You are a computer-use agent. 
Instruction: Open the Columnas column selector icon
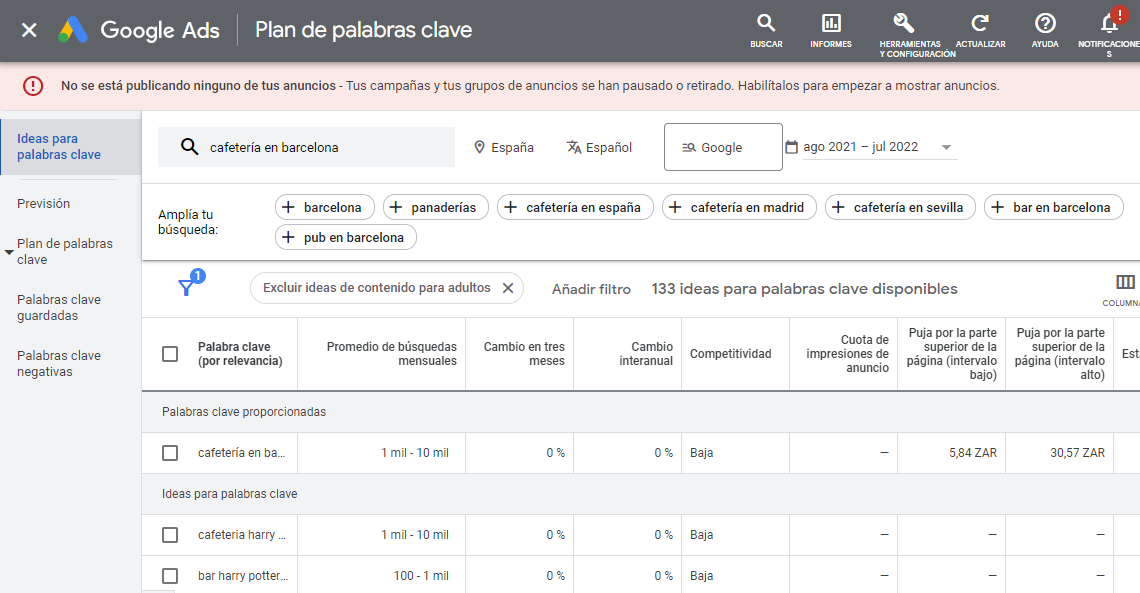(x=1125, y=283)
